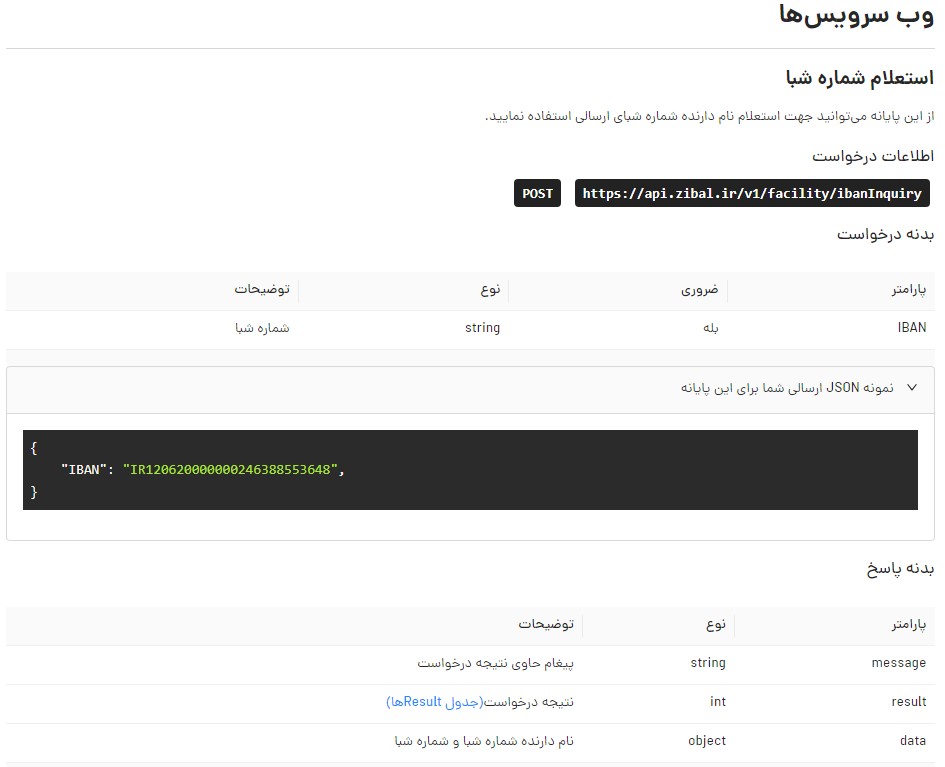Click the 'result' parameter cell
This screenshot has height=767, width=945.
click(x=908, y=702)
